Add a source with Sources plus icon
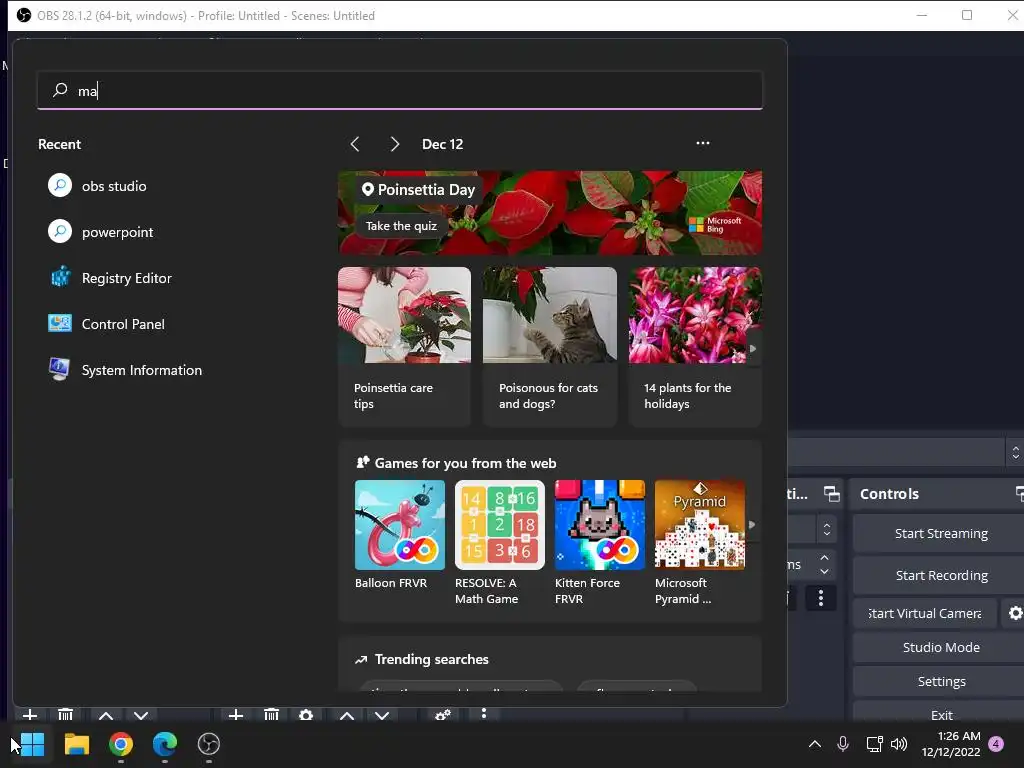 point(236,715)
